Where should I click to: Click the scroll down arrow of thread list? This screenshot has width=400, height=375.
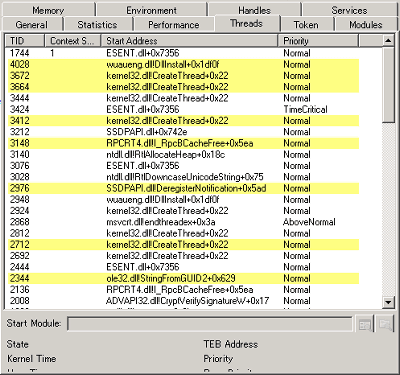point(388,303)
